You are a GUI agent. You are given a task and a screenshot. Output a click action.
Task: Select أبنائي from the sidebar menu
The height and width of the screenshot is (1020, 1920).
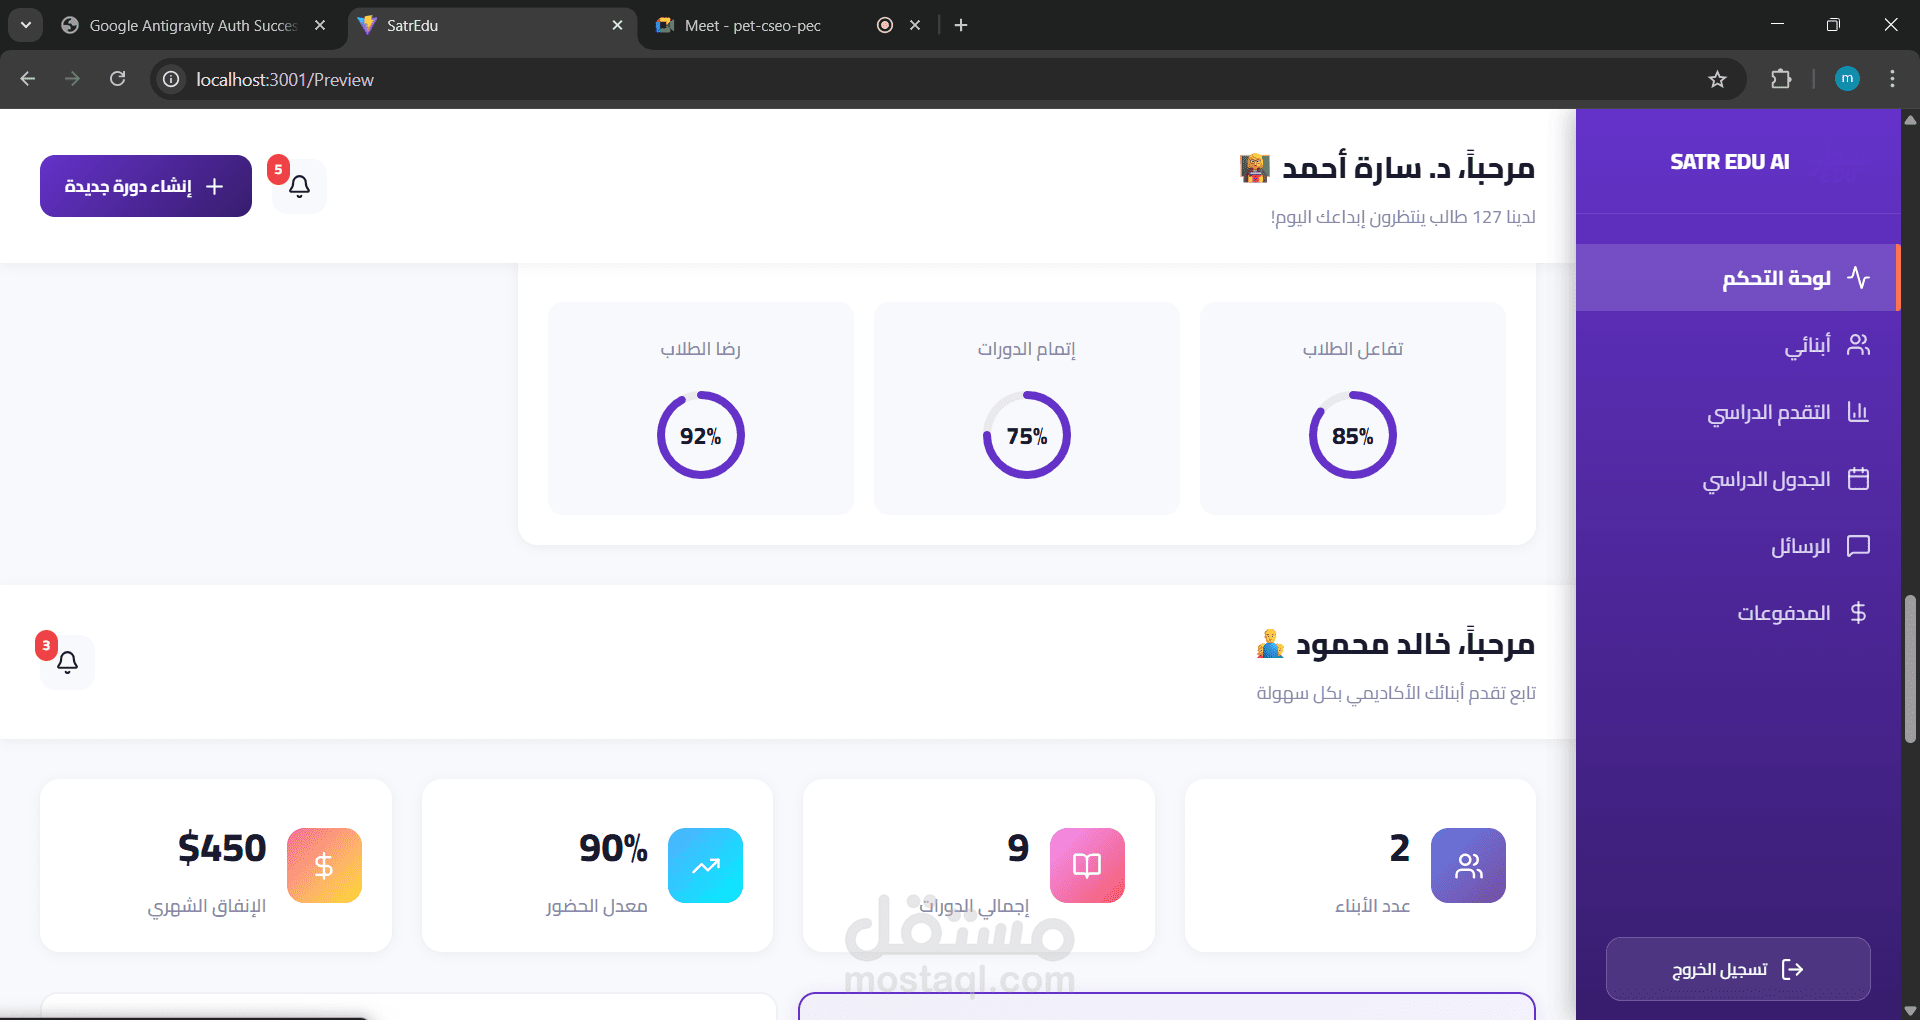1737,345
